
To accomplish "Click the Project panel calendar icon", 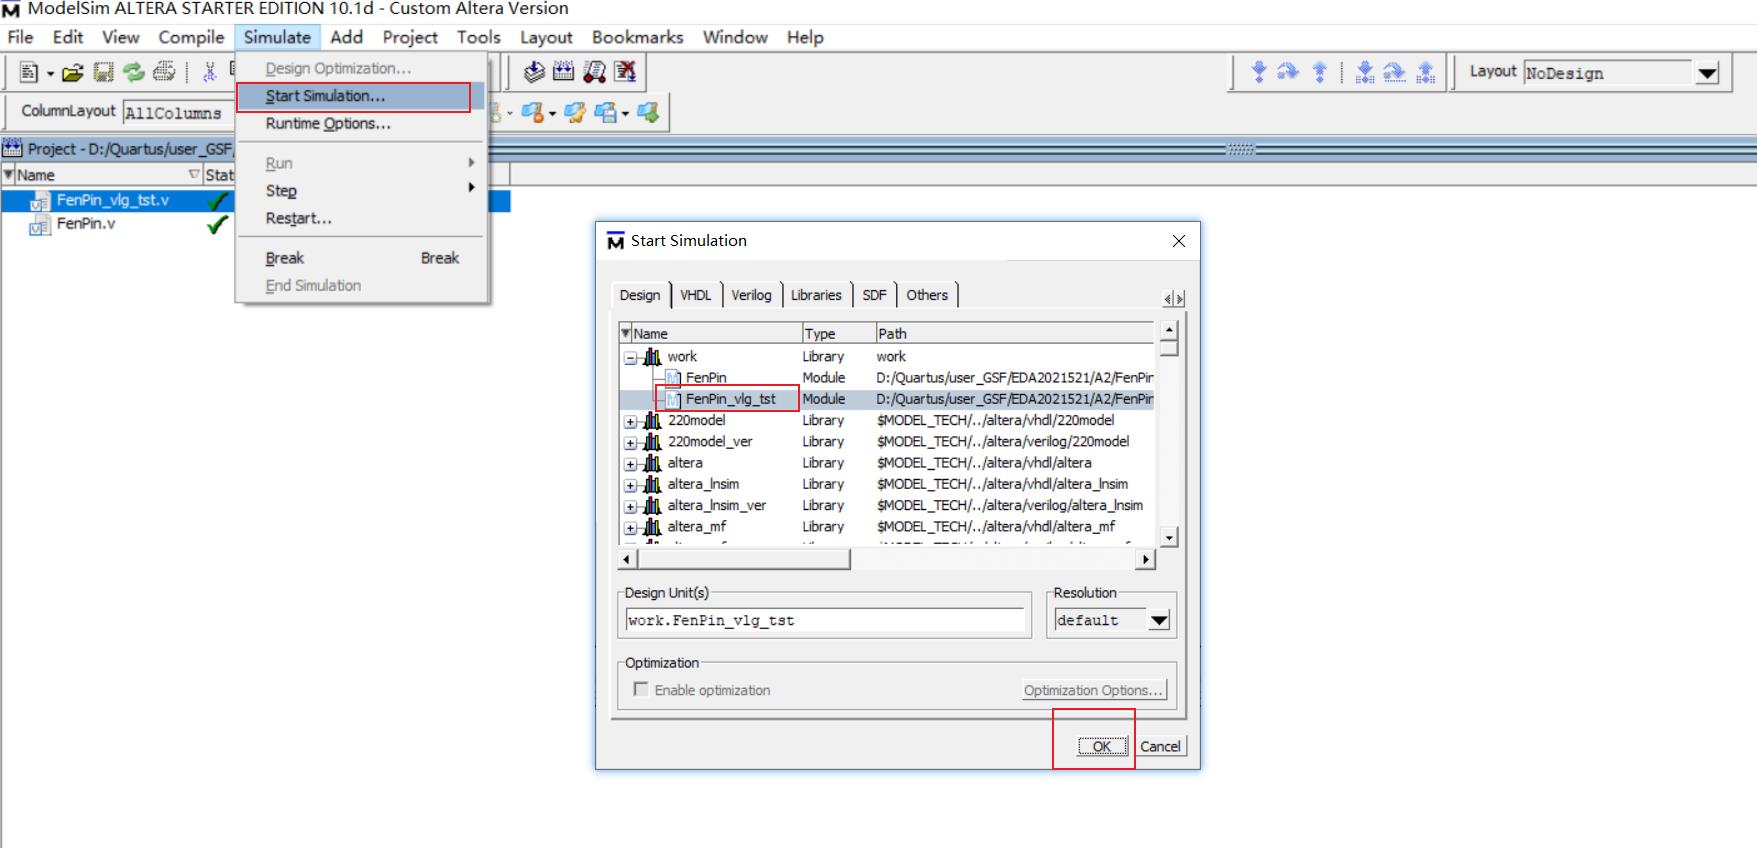I will (12, 149).
